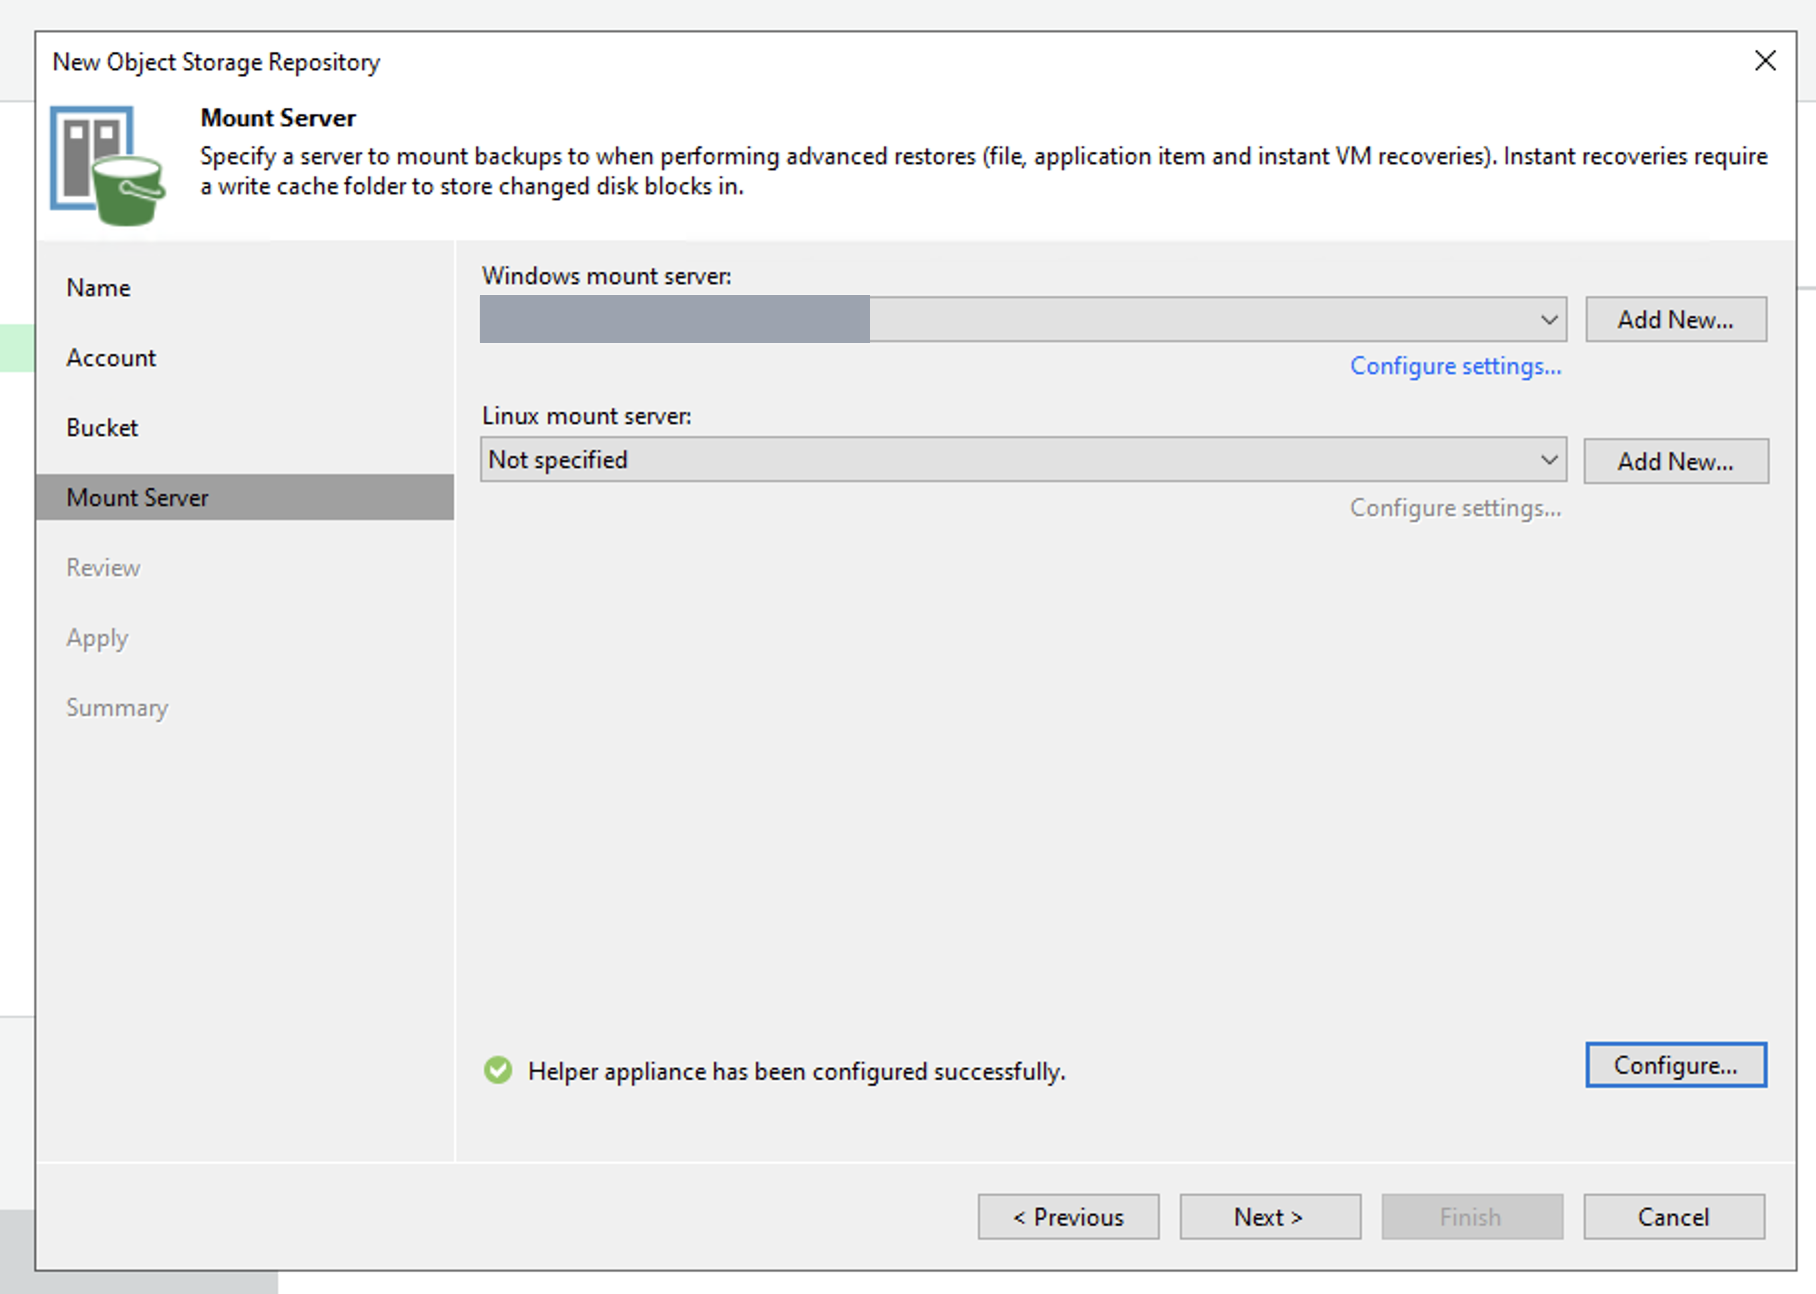Click the helper appliance Configure button
Viewport: 1816px width, 1294px height.
(1676, 1065)
